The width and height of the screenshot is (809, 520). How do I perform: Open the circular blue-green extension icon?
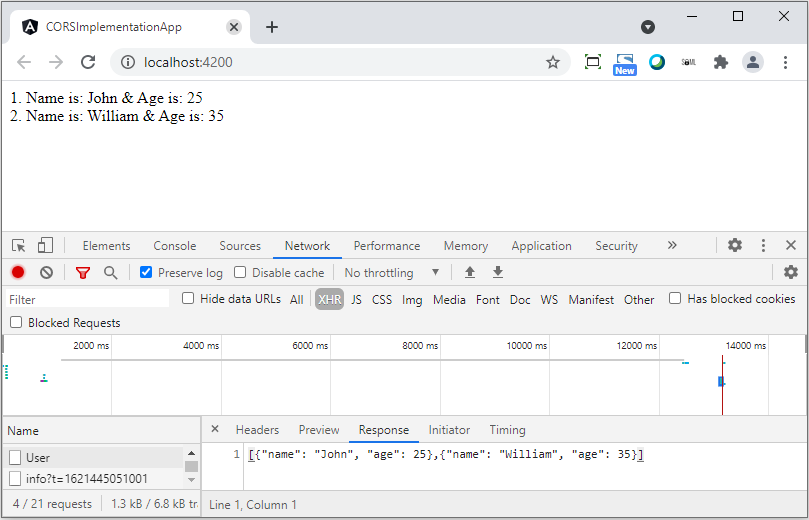point(657,62)
